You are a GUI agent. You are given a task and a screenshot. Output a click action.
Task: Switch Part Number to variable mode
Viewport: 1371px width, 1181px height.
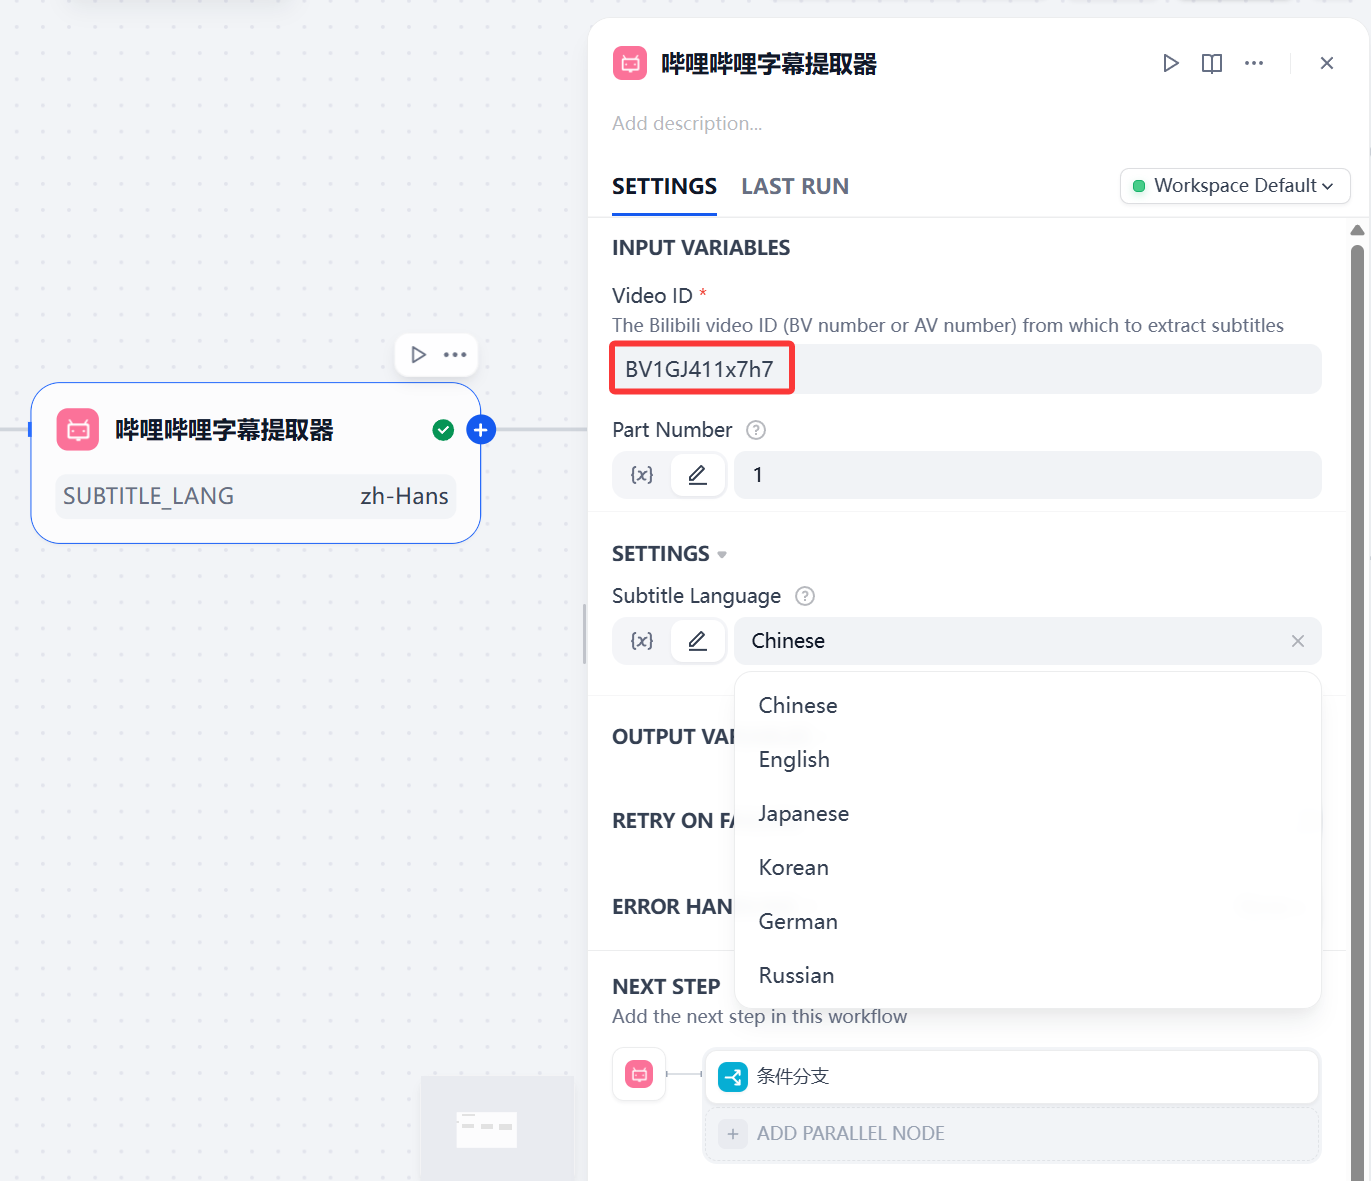click(x=642, y=475)
